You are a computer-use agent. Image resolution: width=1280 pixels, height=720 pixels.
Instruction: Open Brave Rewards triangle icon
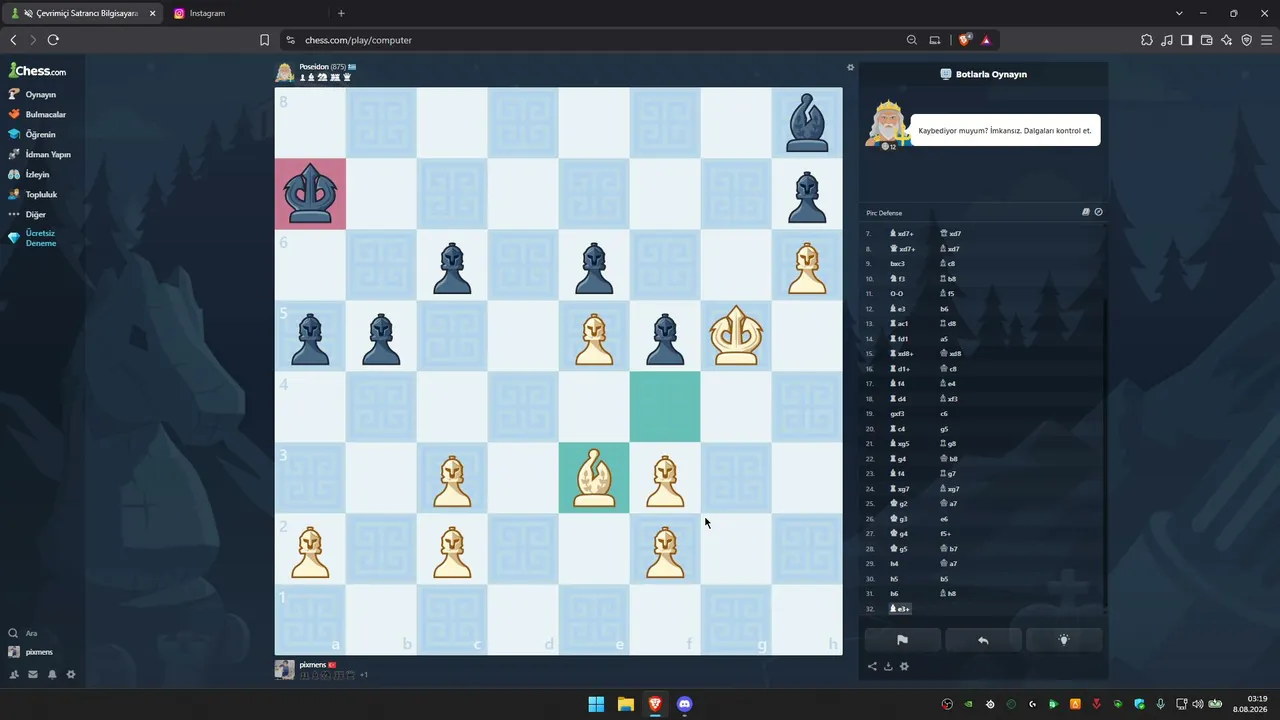point(986,40)
